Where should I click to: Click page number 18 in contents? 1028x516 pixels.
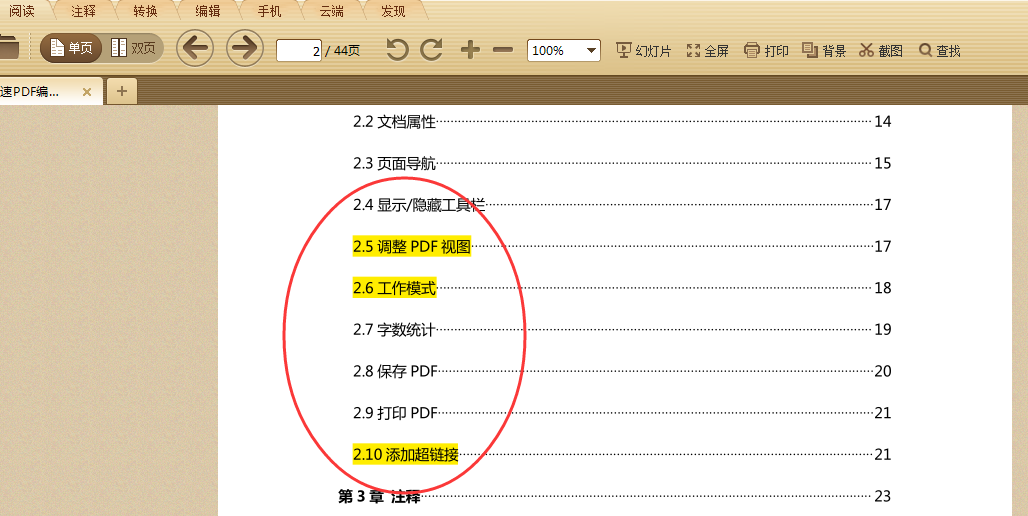pyautogui.click(x=882, y=288)
